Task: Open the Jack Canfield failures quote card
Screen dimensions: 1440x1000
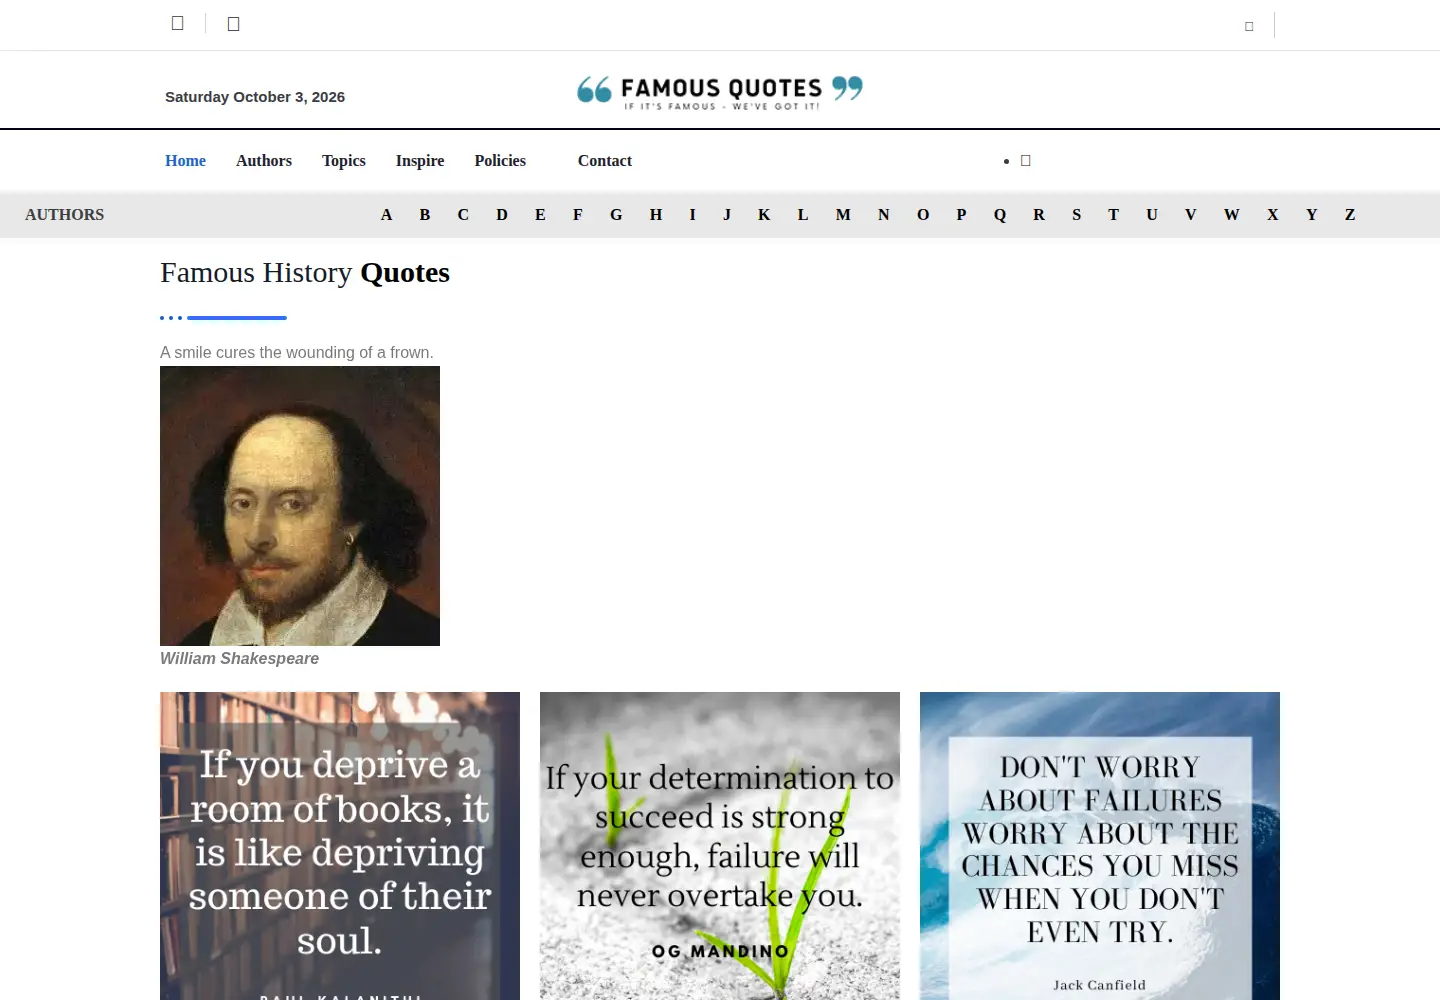Action: (1100, 846)
